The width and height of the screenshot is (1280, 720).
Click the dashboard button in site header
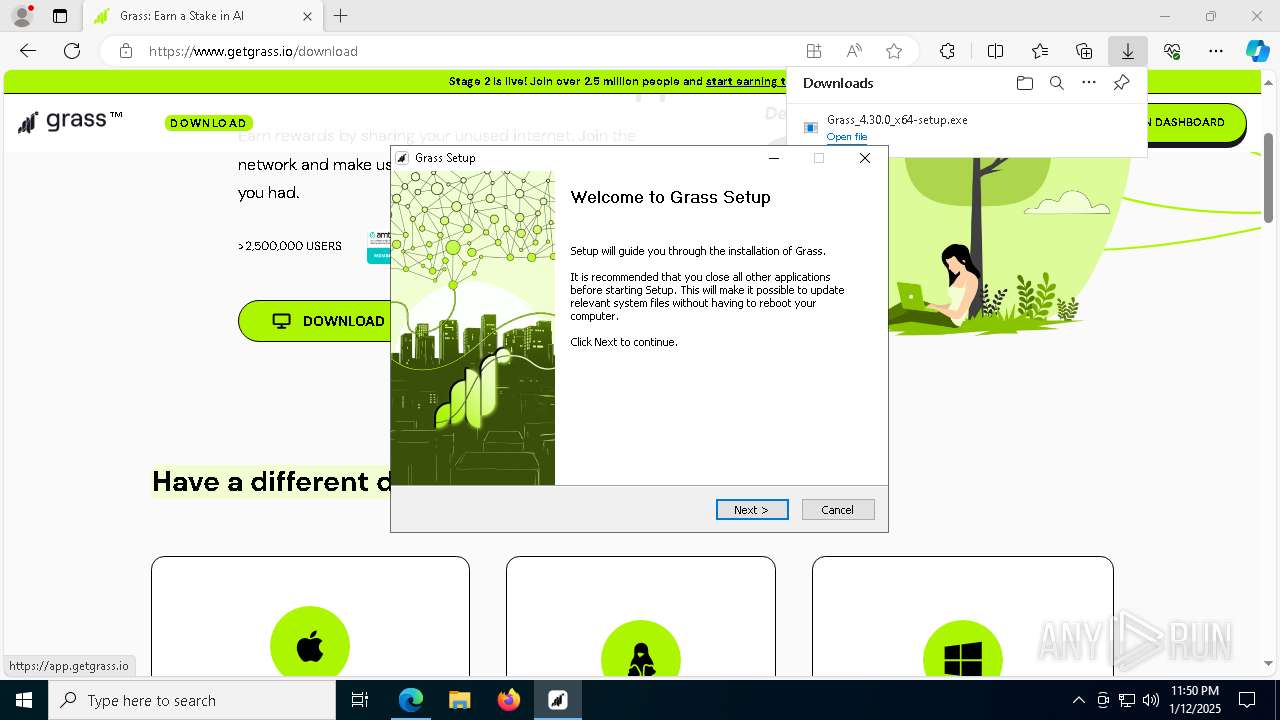pyautogui.click(x=1195, y=122)
